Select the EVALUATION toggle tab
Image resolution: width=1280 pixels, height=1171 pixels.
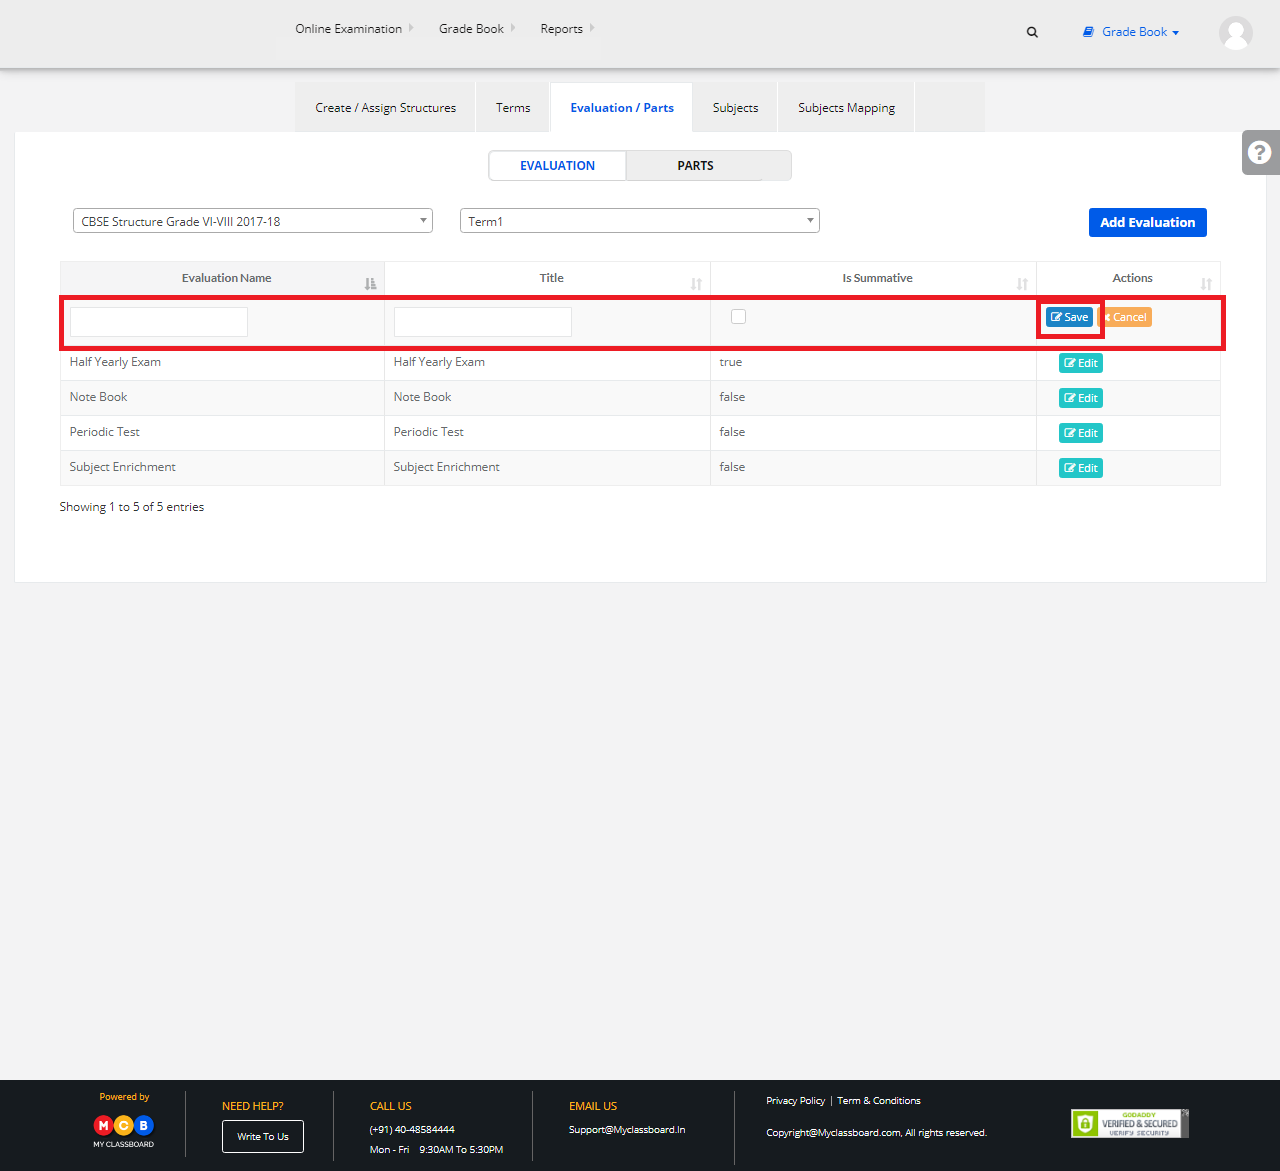[x=557, y=166]
